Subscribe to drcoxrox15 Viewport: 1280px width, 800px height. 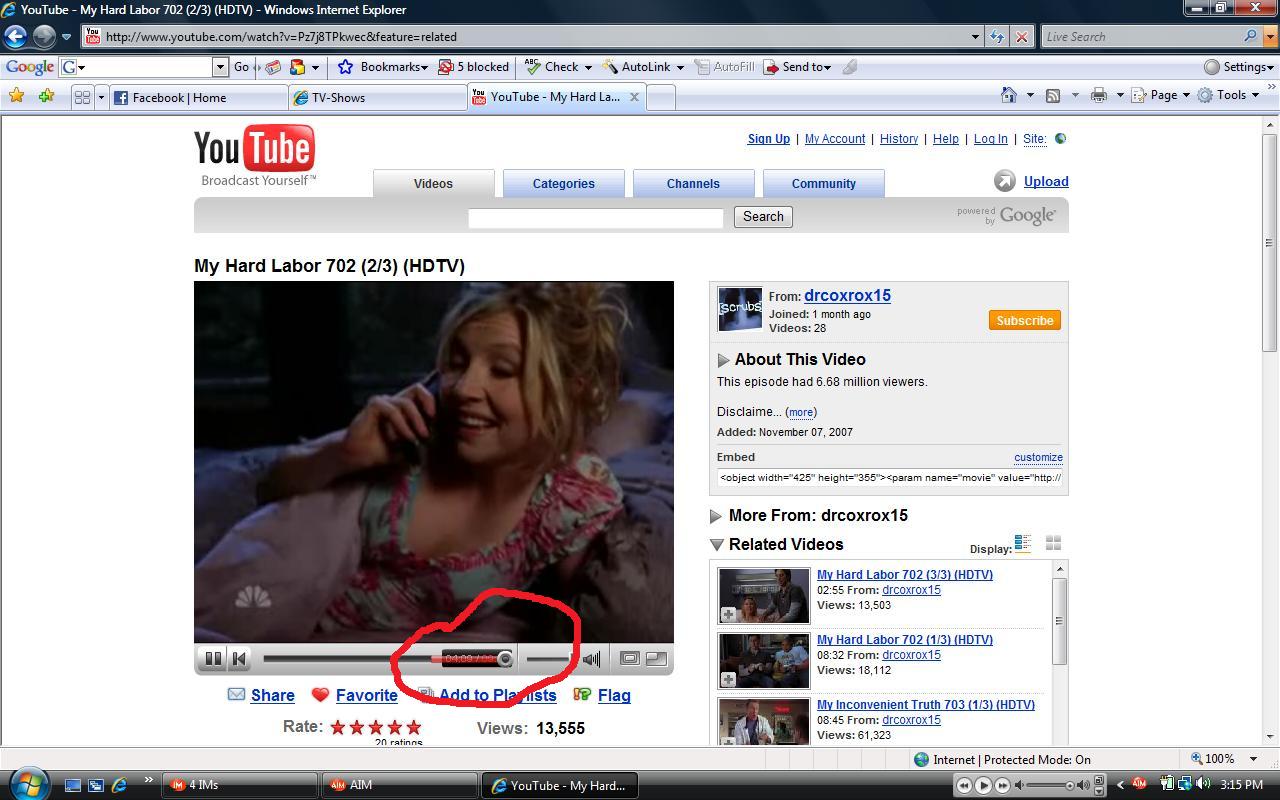tap(1024, 320)
